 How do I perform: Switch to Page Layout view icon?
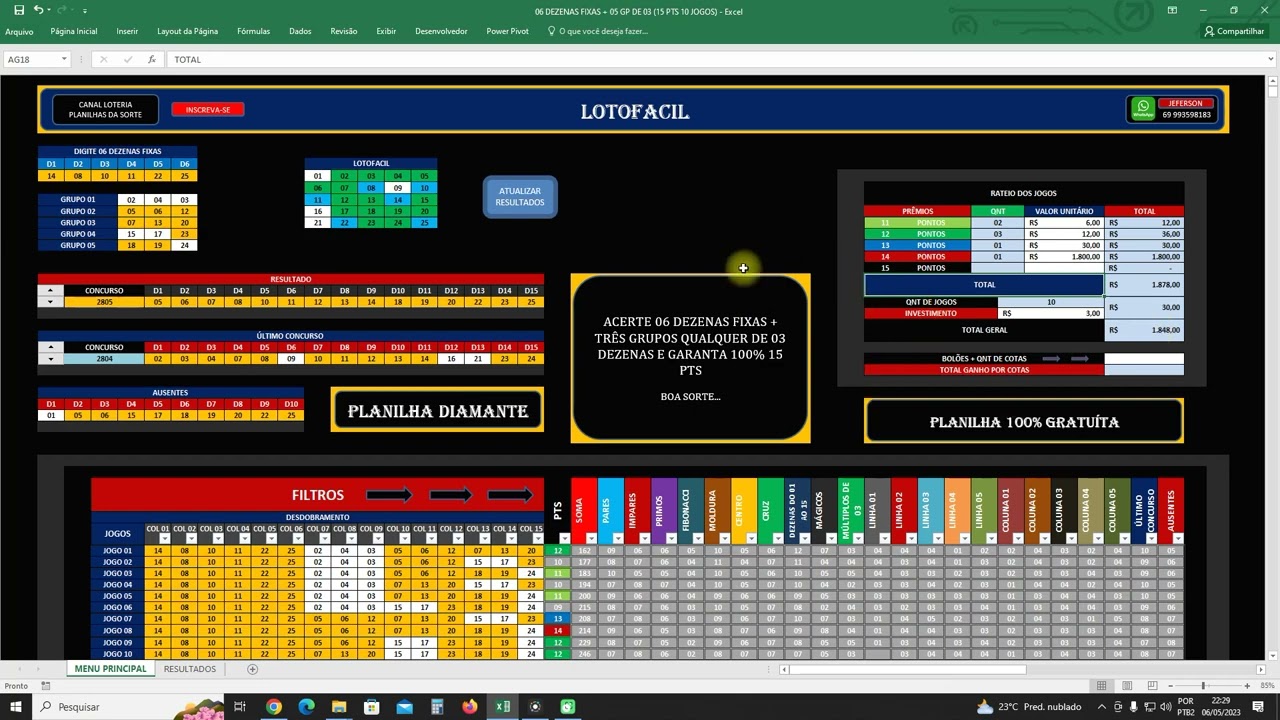pyautogui.click(x=1126, y=686)
